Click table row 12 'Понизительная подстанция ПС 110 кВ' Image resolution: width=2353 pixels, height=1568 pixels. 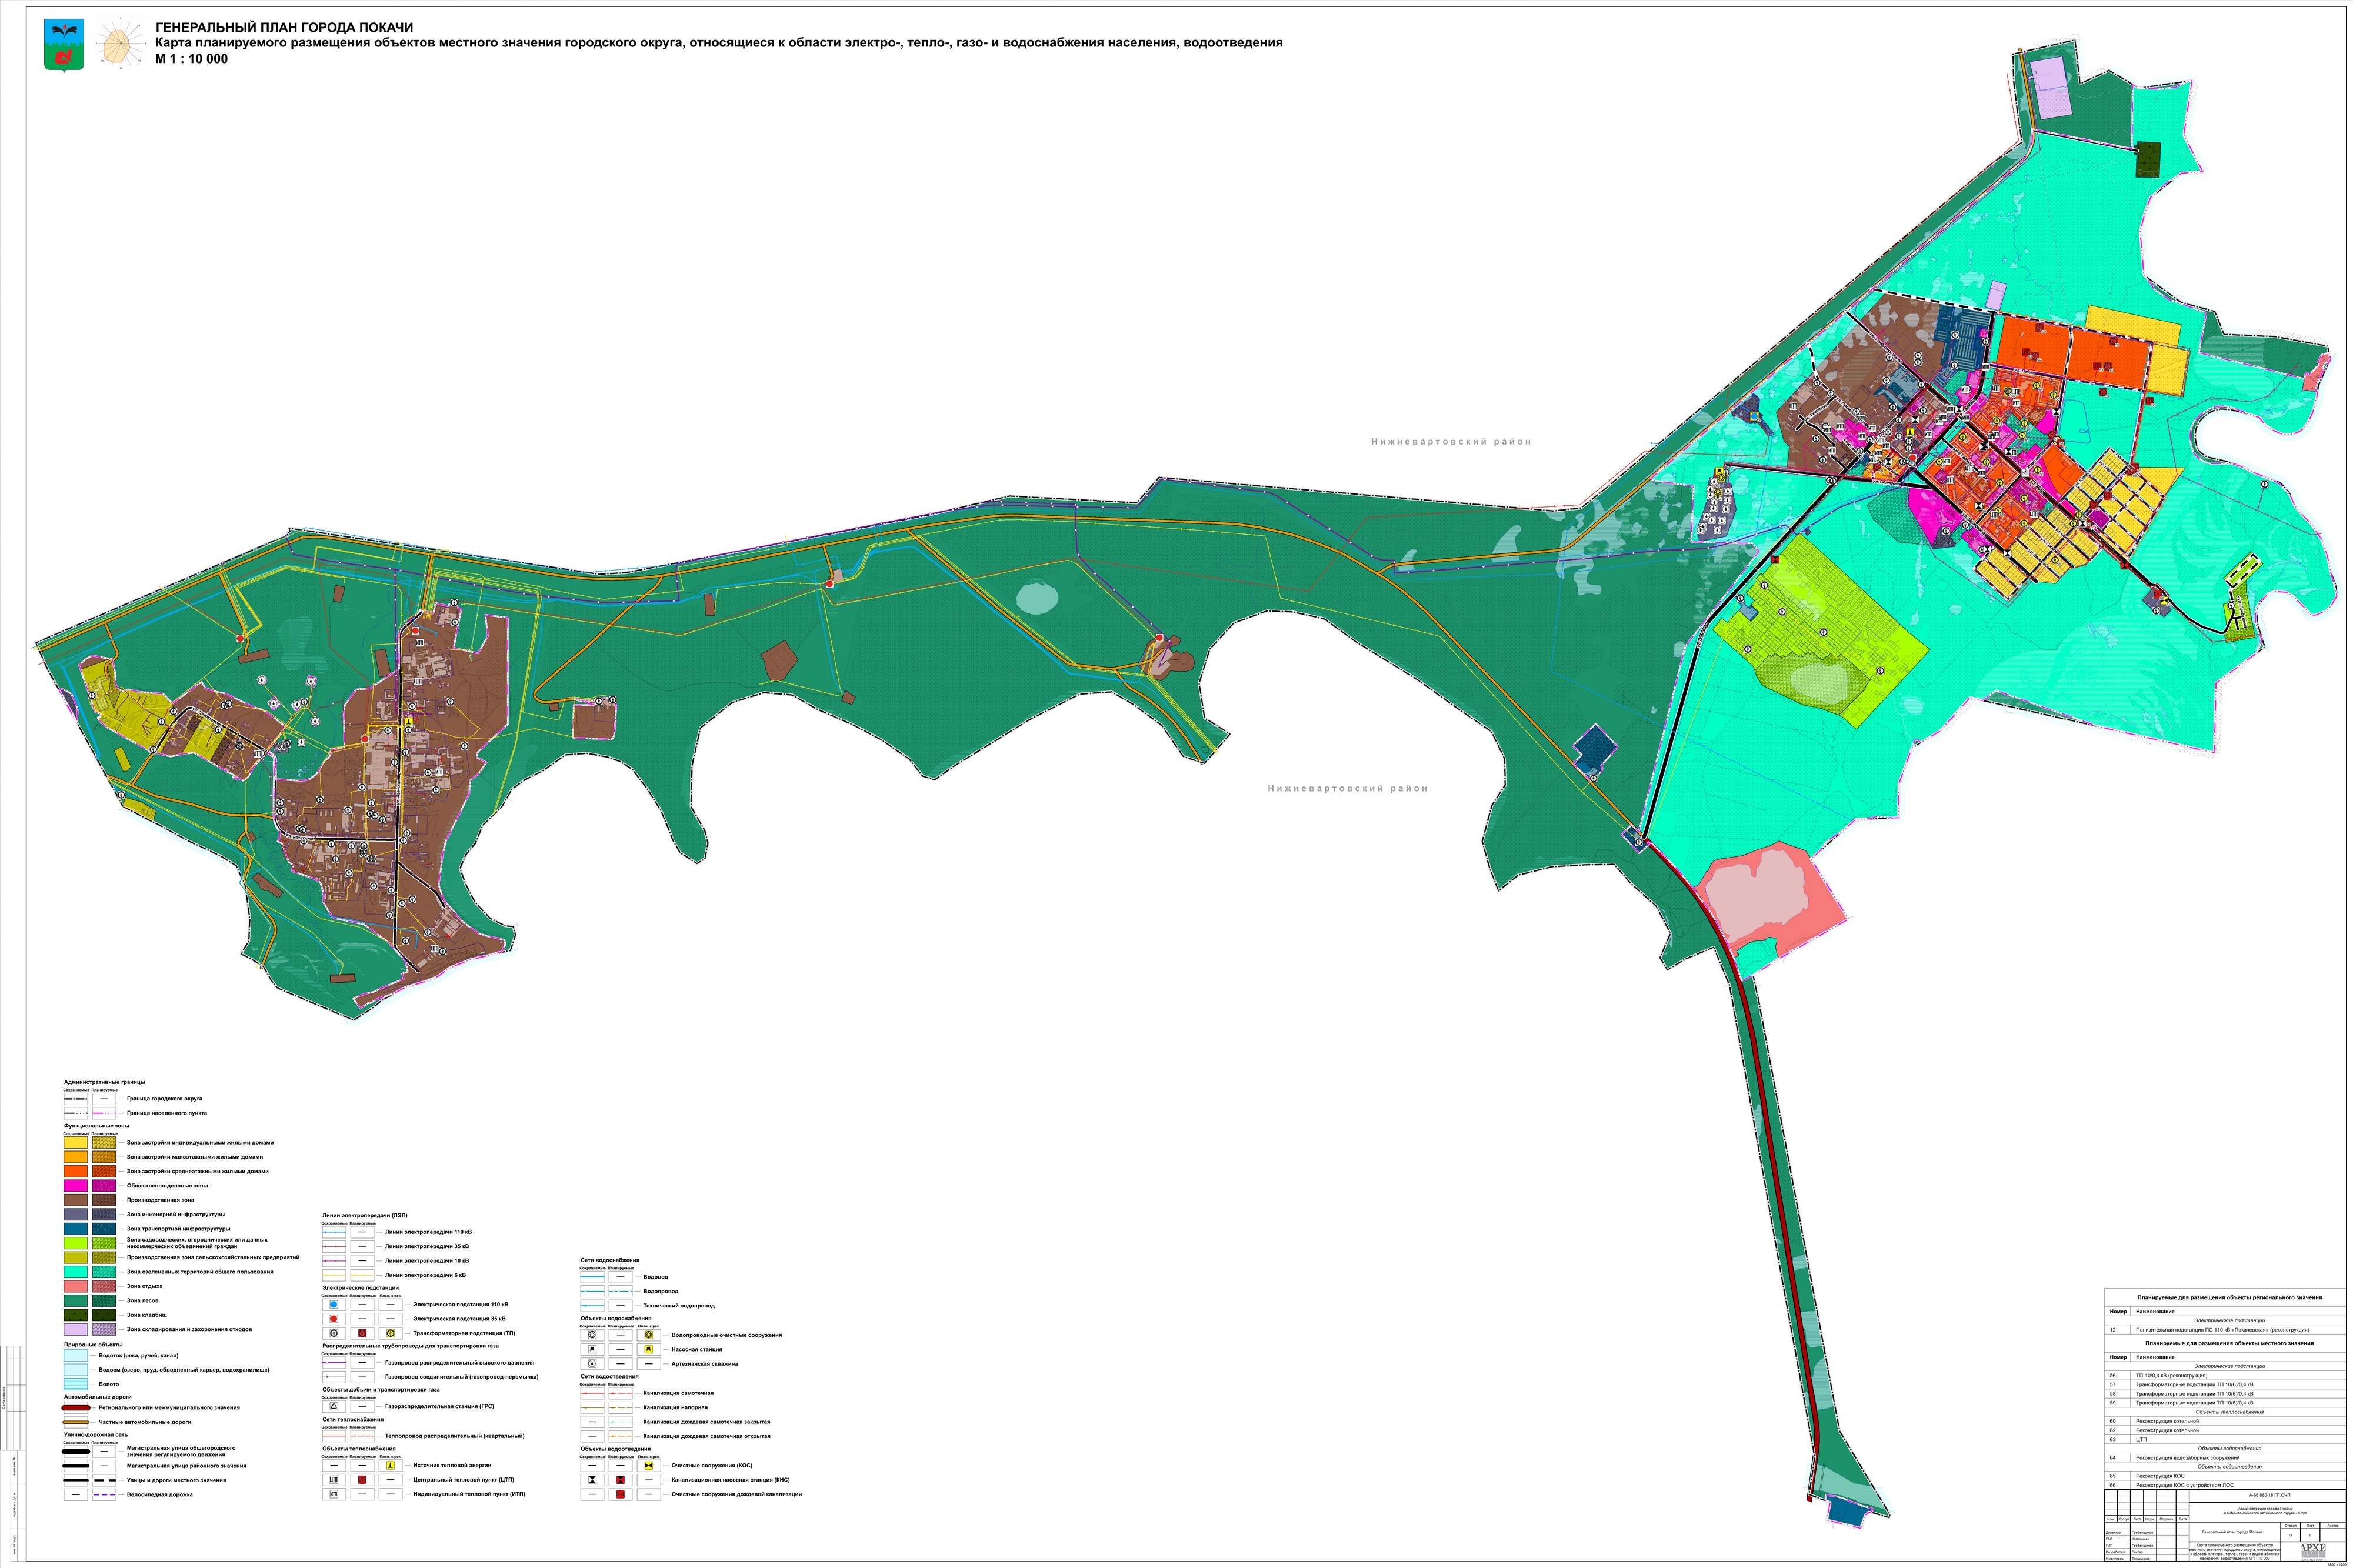click(x=2224, y=1330)
